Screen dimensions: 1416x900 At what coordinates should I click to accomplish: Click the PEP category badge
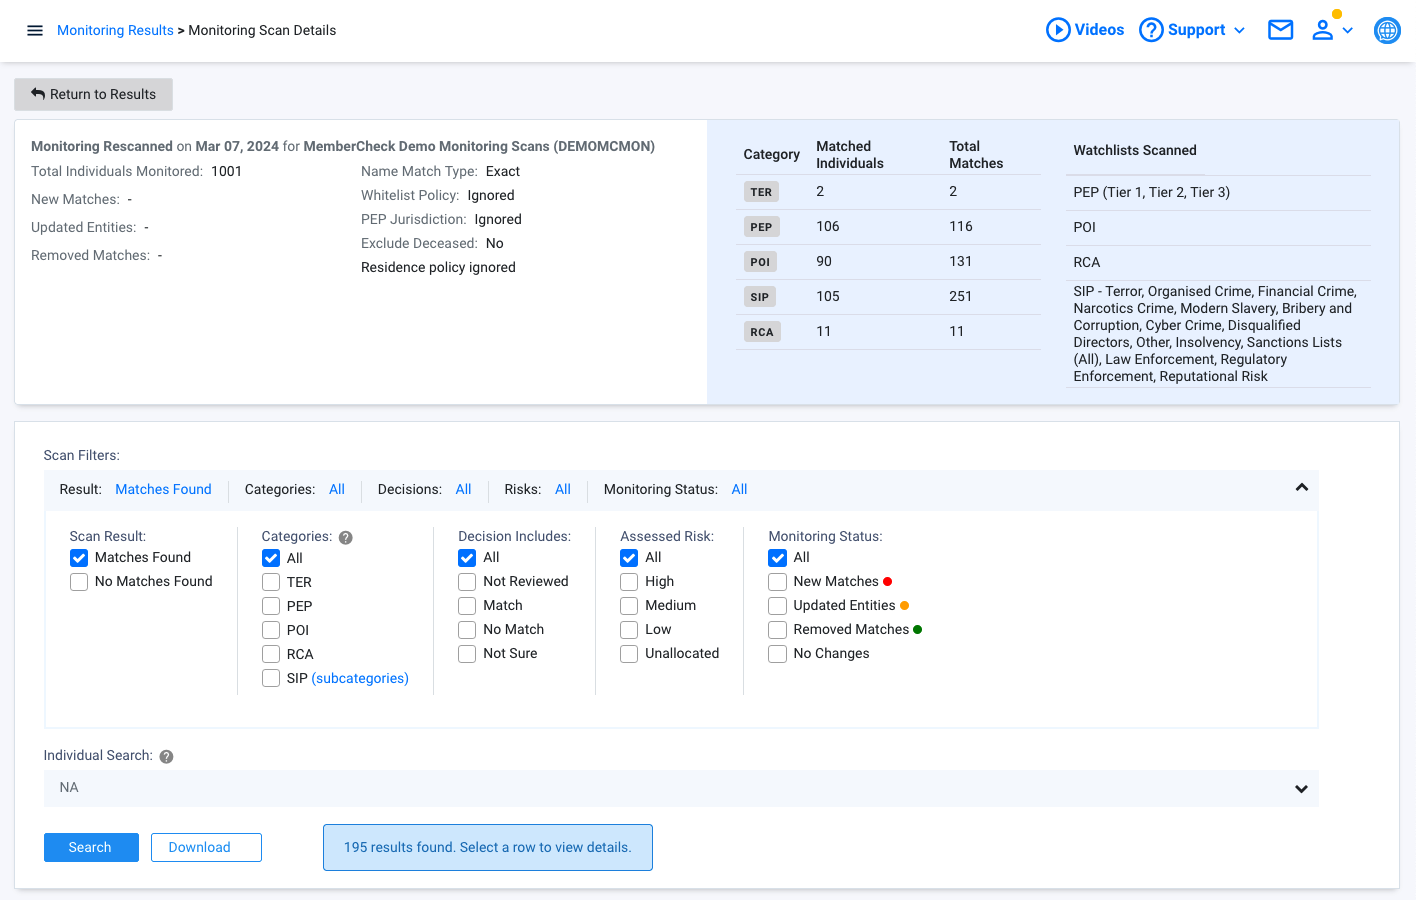(761, 227)
